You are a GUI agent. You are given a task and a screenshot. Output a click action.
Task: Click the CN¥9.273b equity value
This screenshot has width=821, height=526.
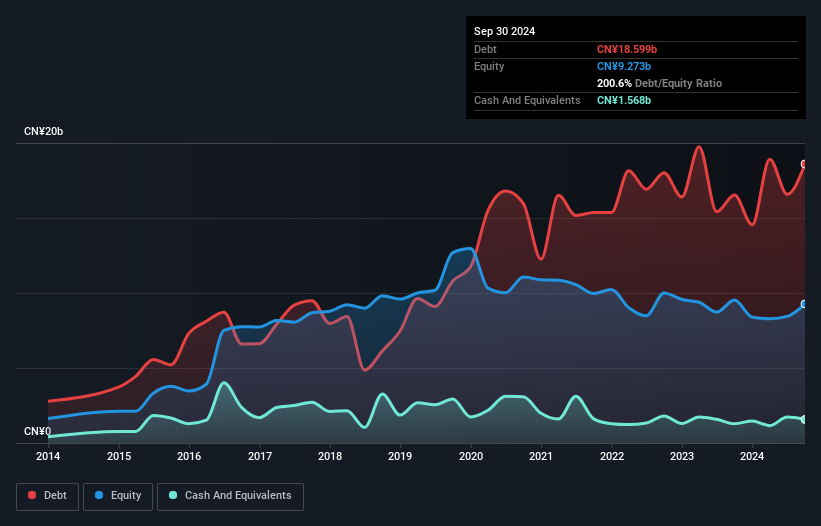624,66
